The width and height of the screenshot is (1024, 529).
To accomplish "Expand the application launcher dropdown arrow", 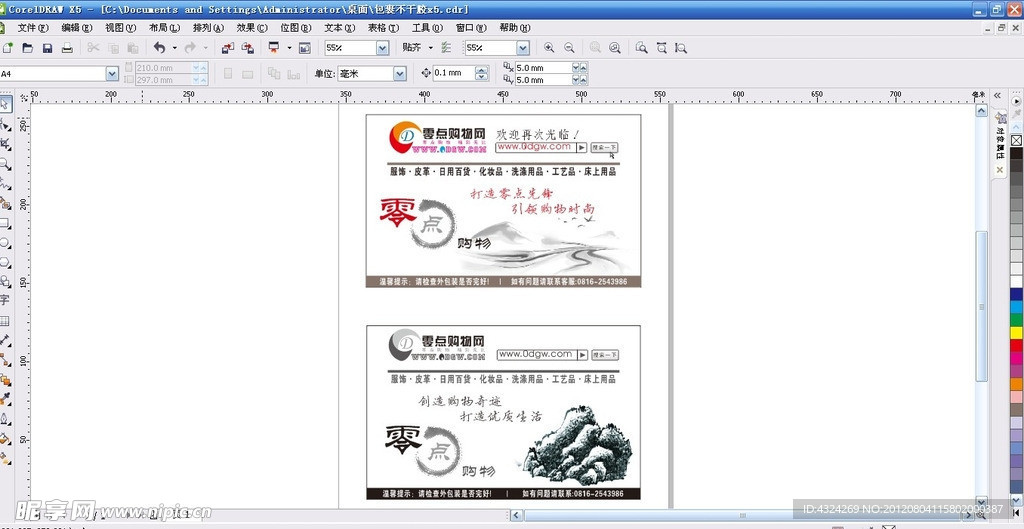I will [288, 48].
